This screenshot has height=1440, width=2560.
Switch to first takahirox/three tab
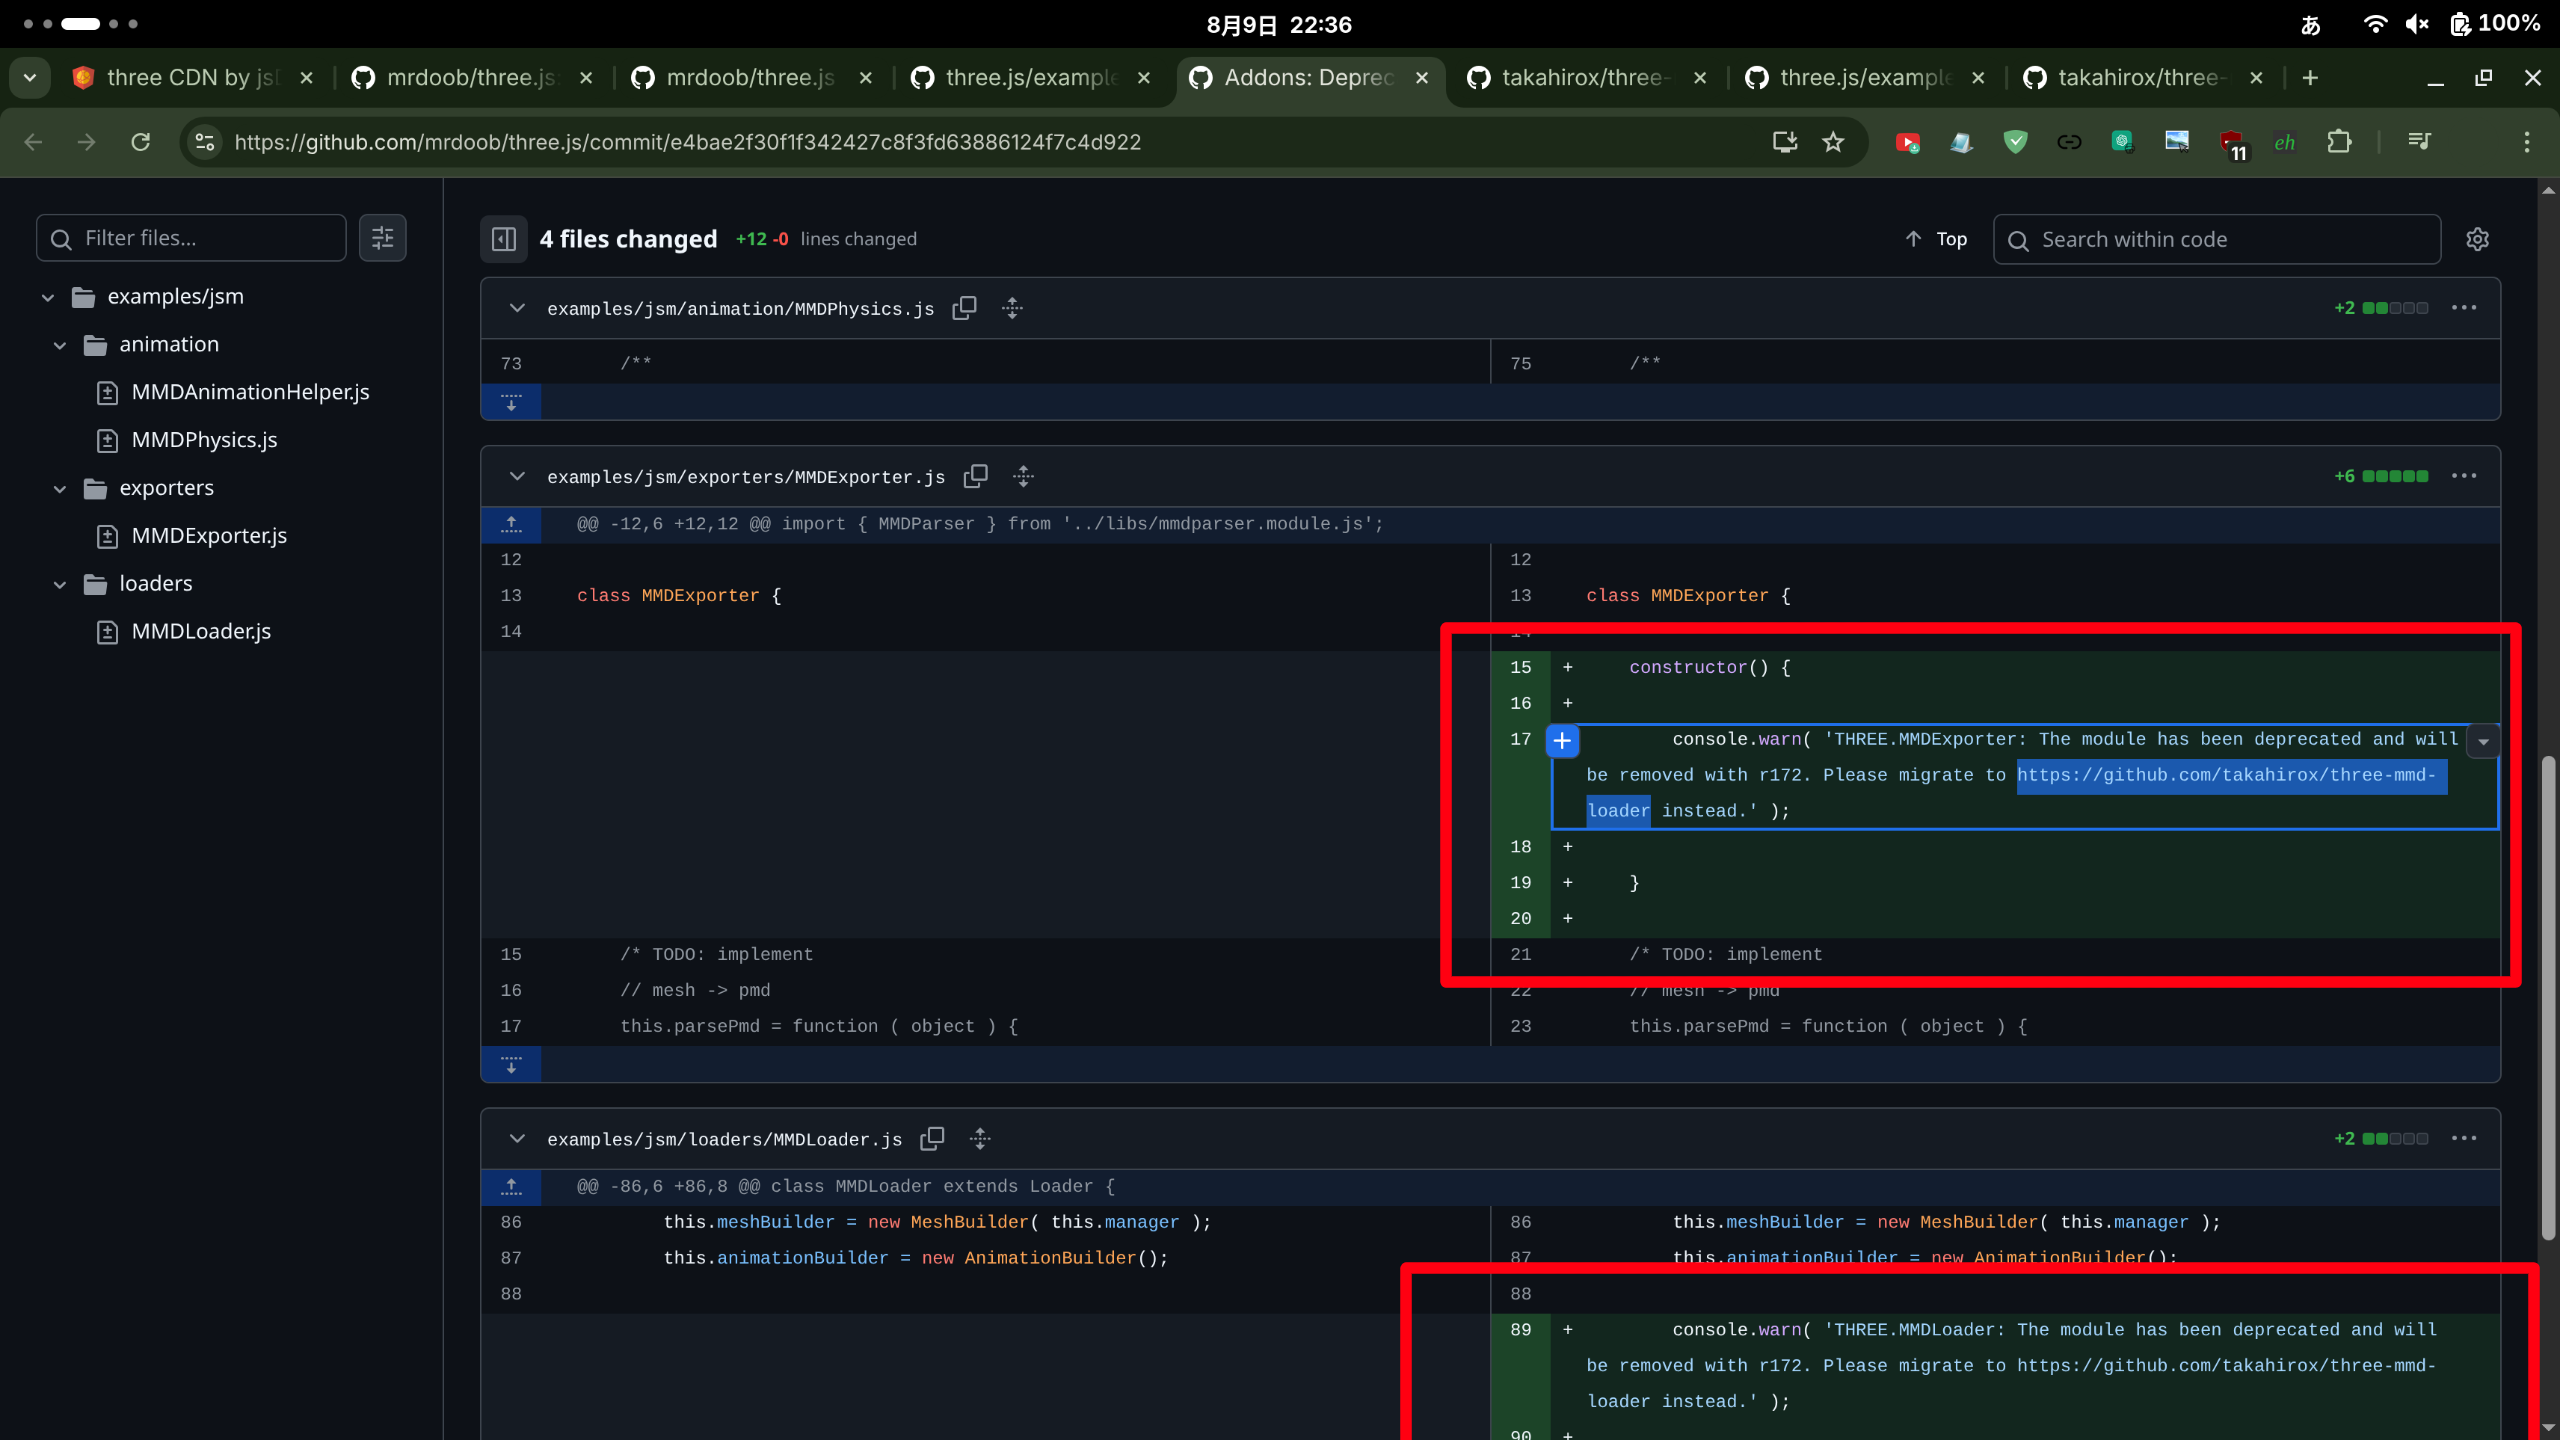pos(1585,77)
